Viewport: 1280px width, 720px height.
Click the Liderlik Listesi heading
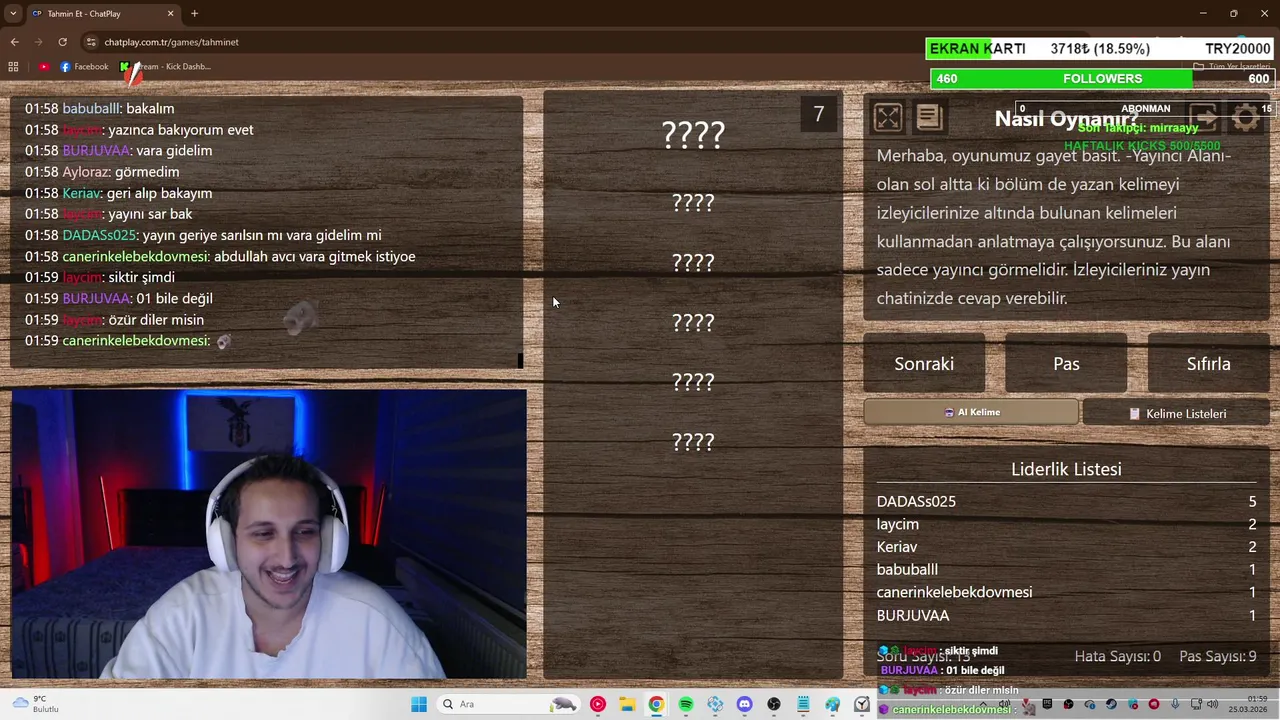click(1066, 469)
